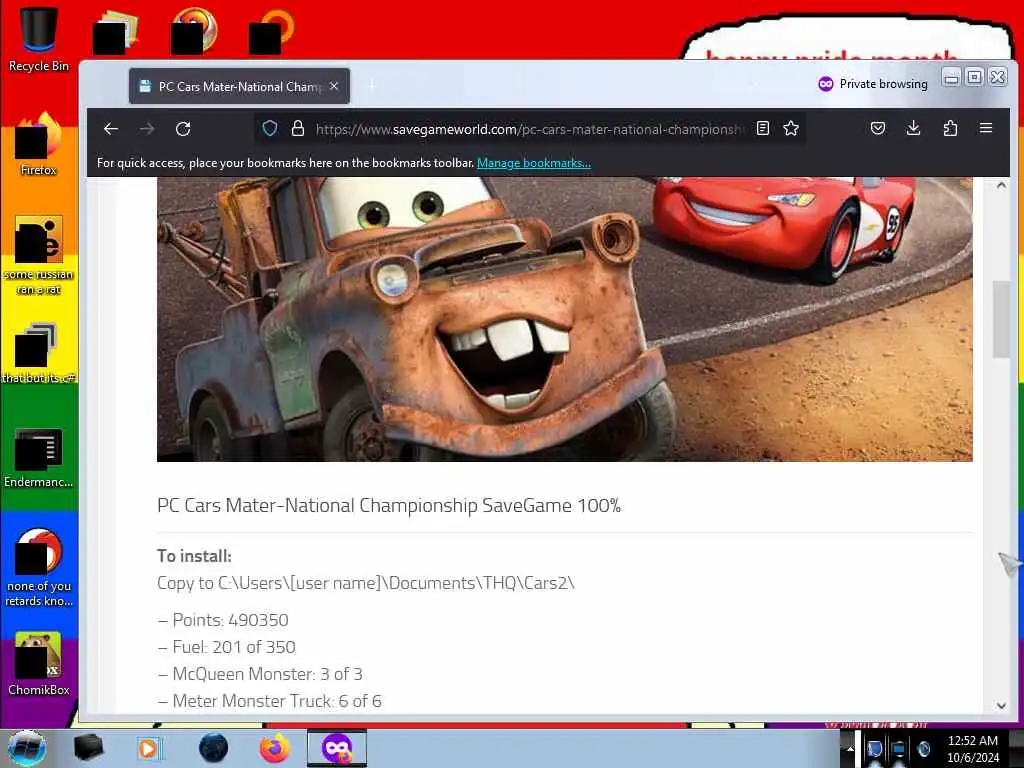
Task: Click the 'Fuel: 201 of 350' line
Action: pos(227,647)
